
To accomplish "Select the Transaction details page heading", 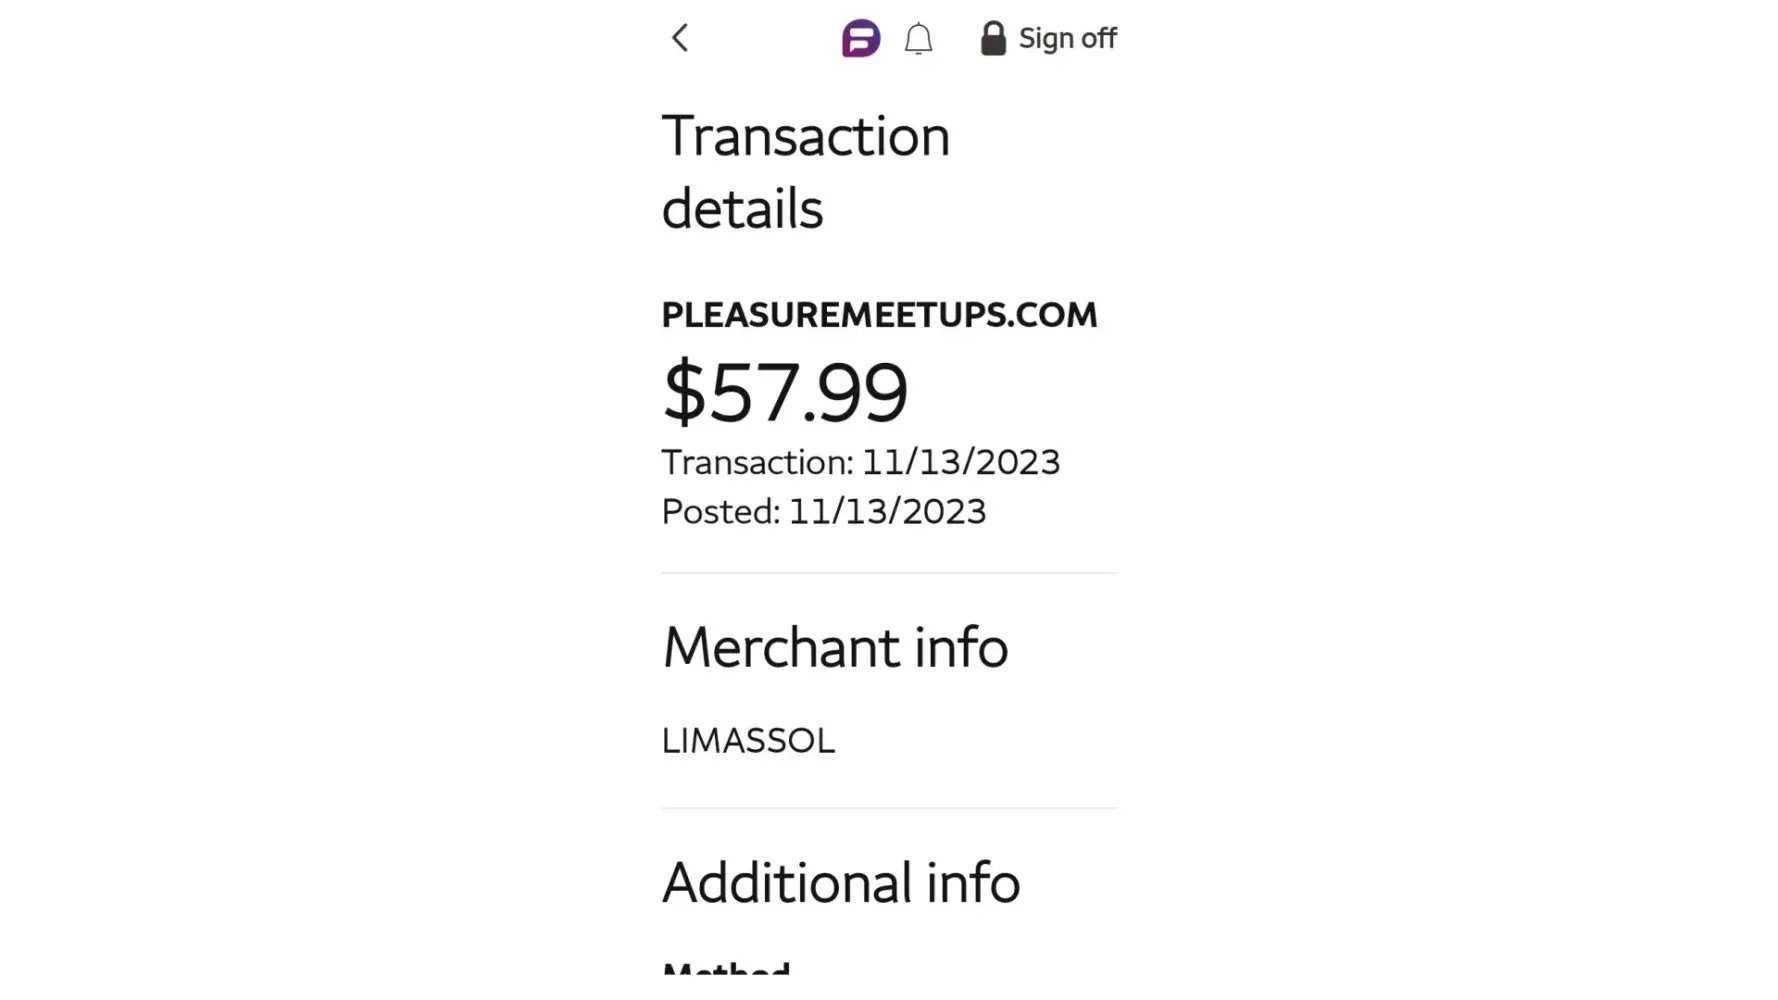I will coord(806,172).
